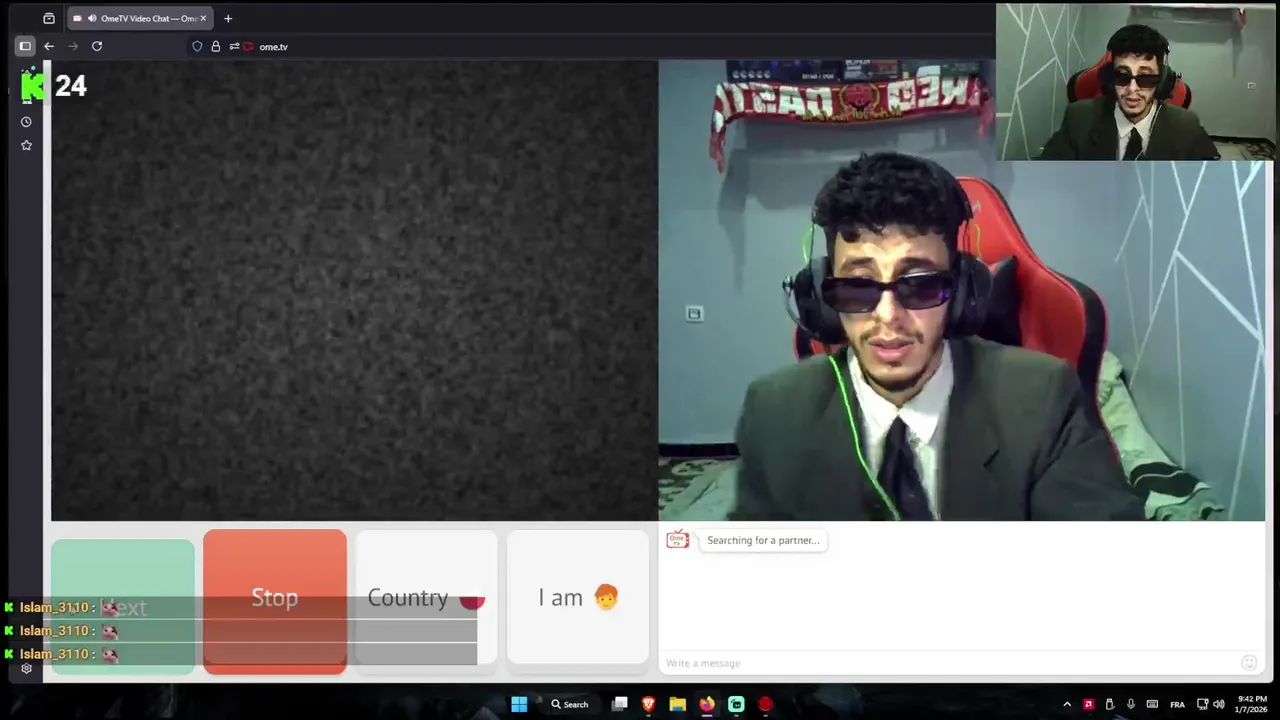Viewport: 1280px width, 720px height.
Task: Open site permissions icon in address bar
Action: (x=234, y=46)
